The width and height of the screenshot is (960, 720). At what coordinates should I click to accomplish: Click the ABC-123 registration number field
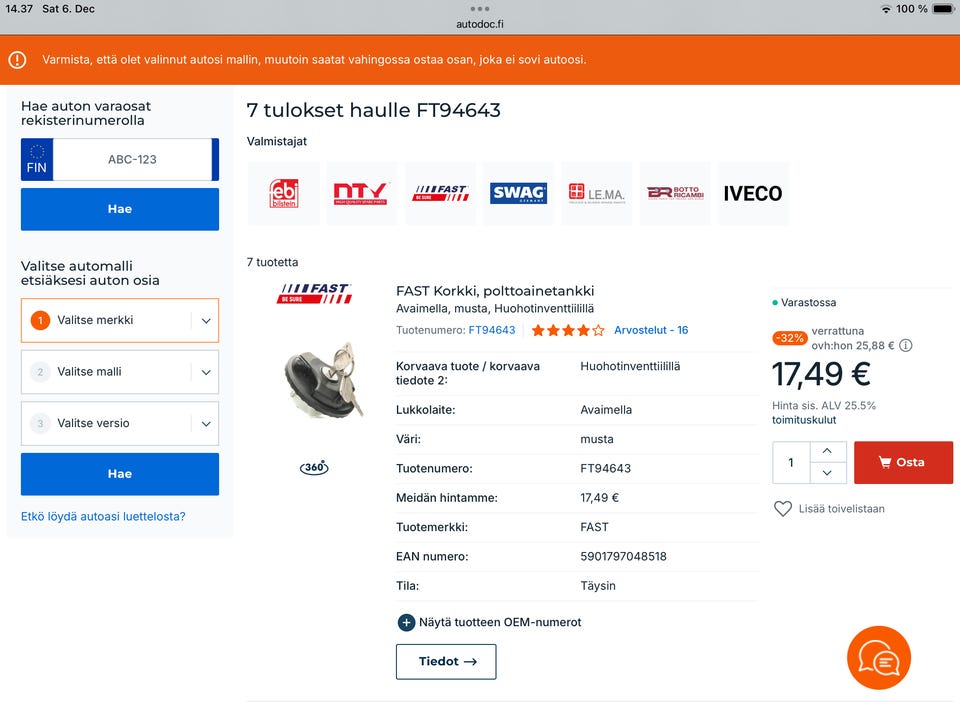(x=132, y=160)
